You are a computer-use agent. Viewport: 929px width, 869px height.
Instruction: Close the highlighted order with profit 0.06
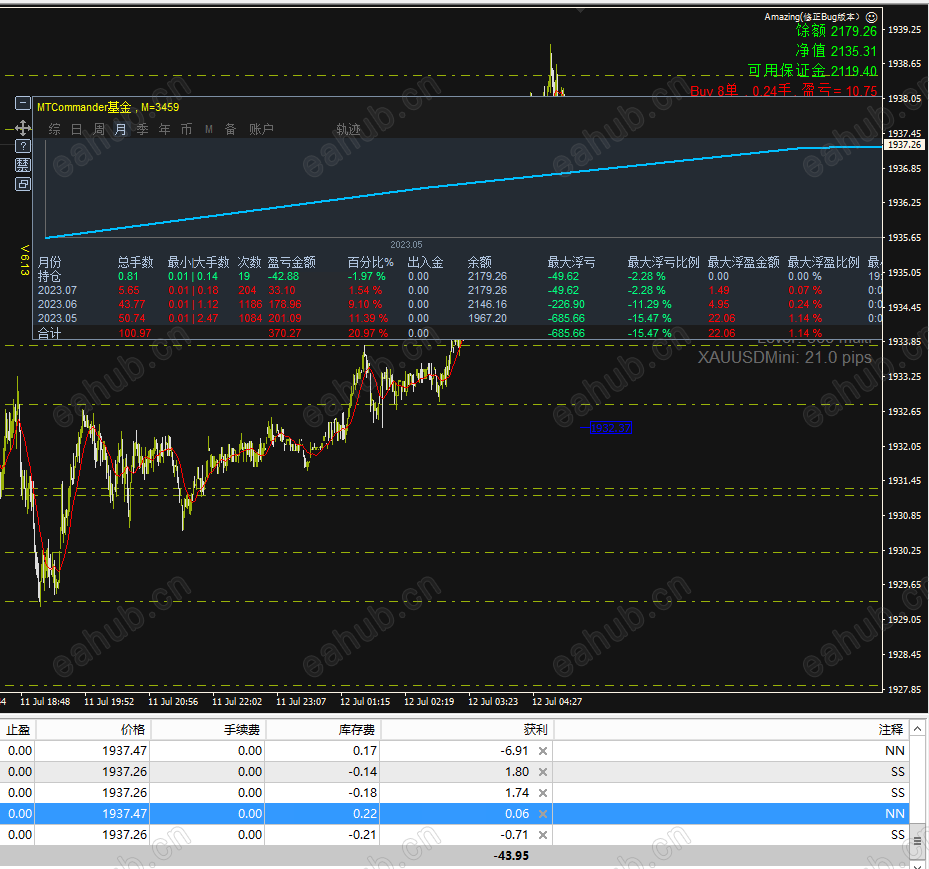[543, 814]
